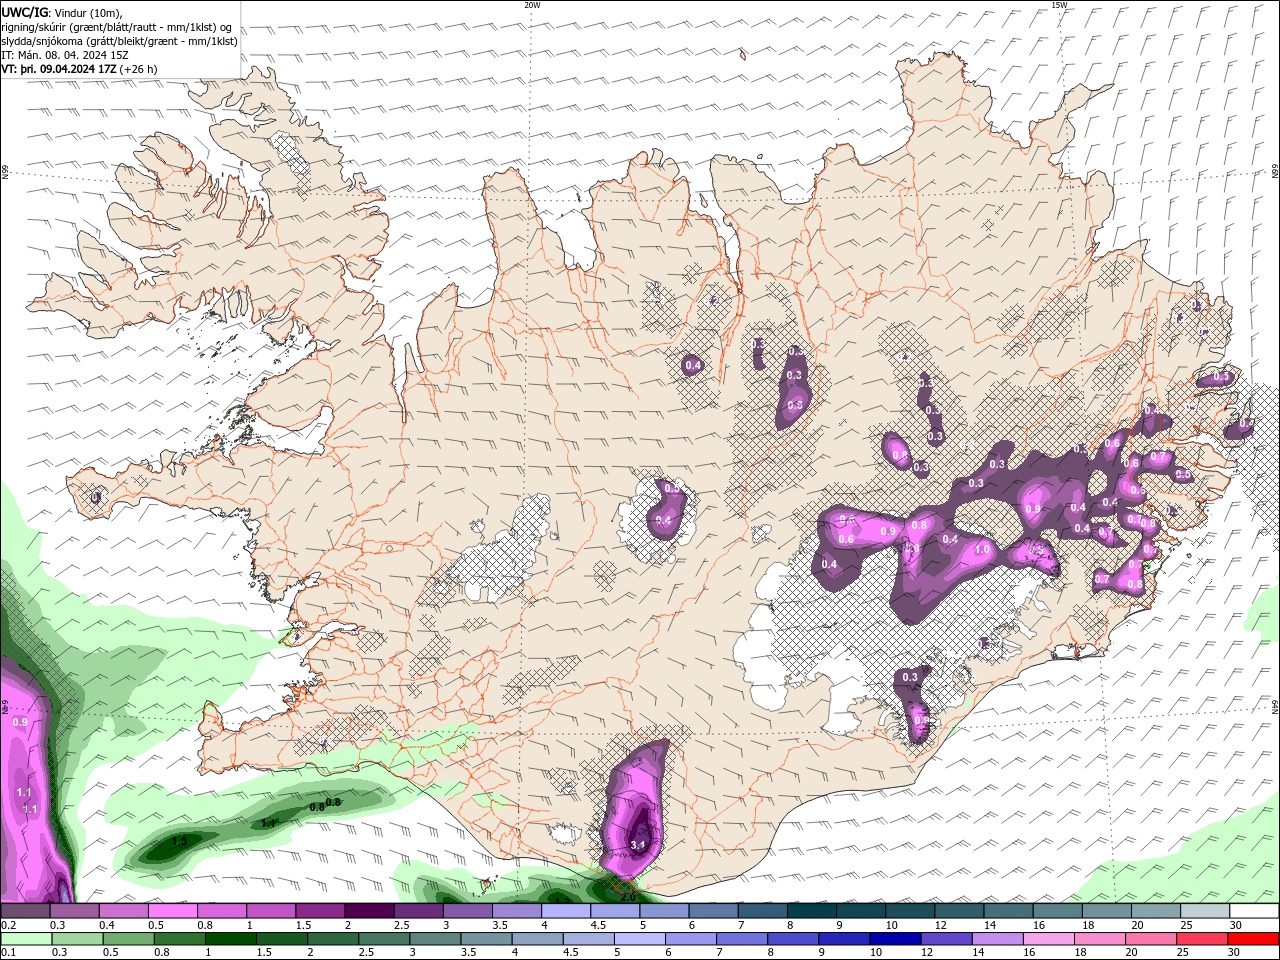Select the 'rigning/skúrir' description line in header

[117, 26]
